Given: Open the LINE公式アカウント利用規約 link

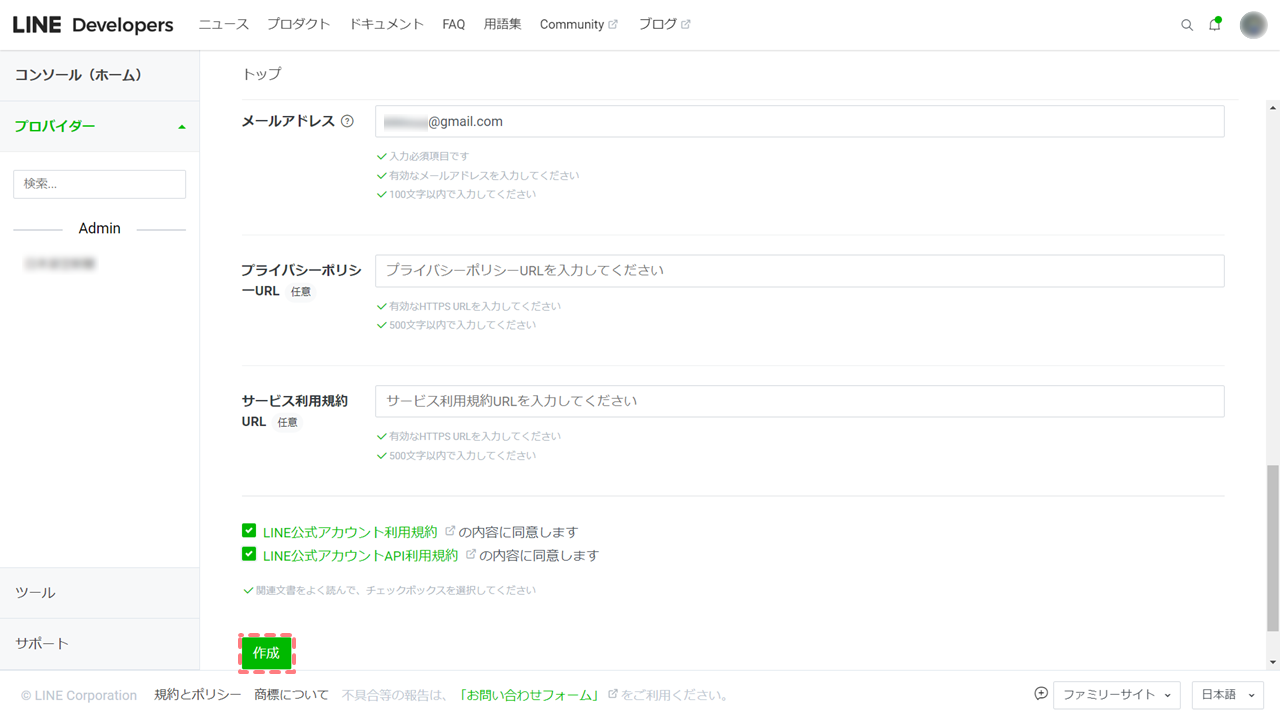Looking at the screenshot, I should pyautogui.click(x=350, y=532).
